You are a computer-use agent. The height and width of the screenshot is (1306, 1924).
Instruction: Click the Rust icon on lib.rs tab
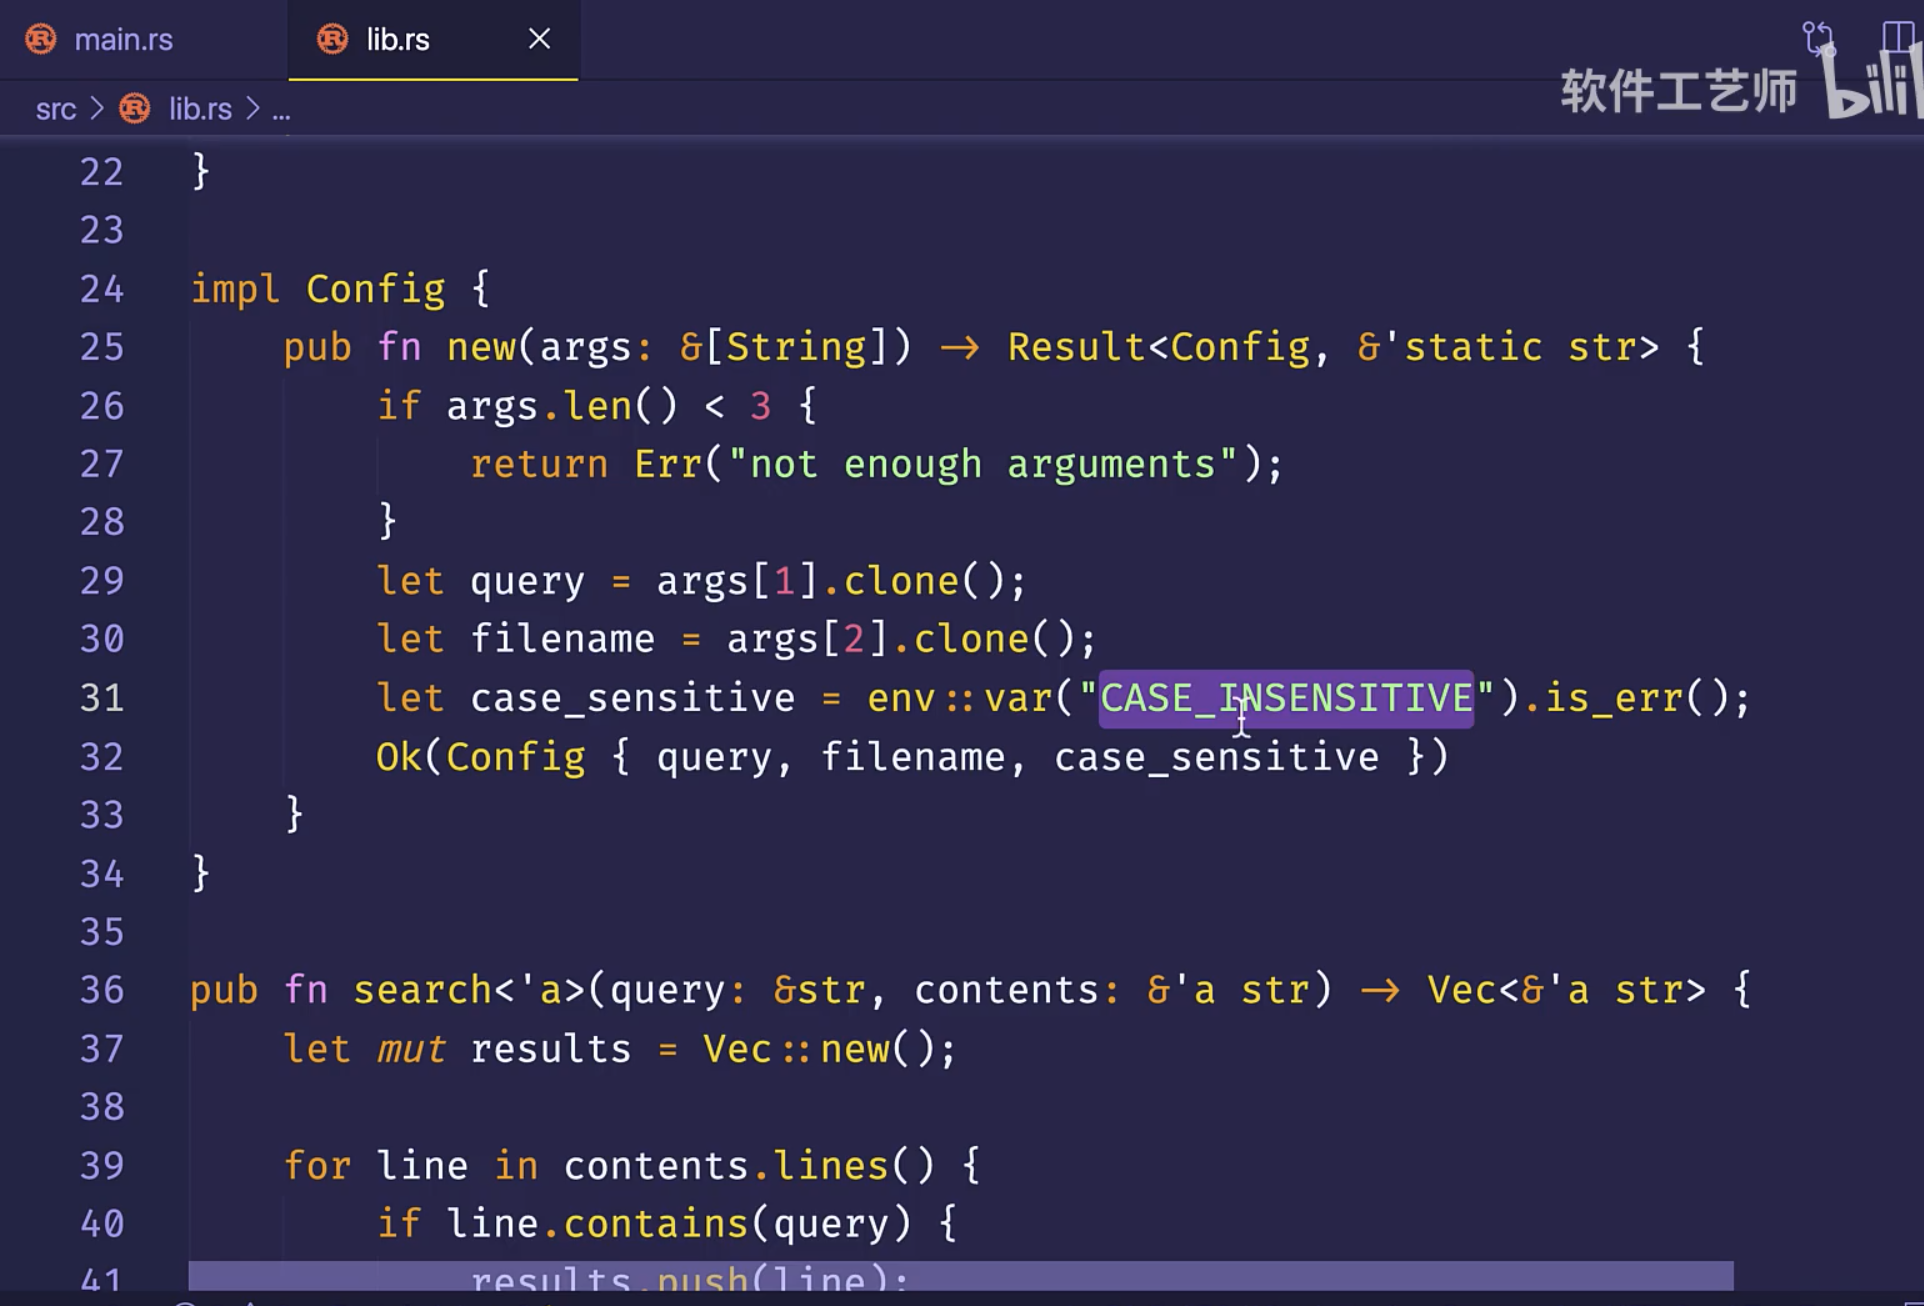(332, 39)
